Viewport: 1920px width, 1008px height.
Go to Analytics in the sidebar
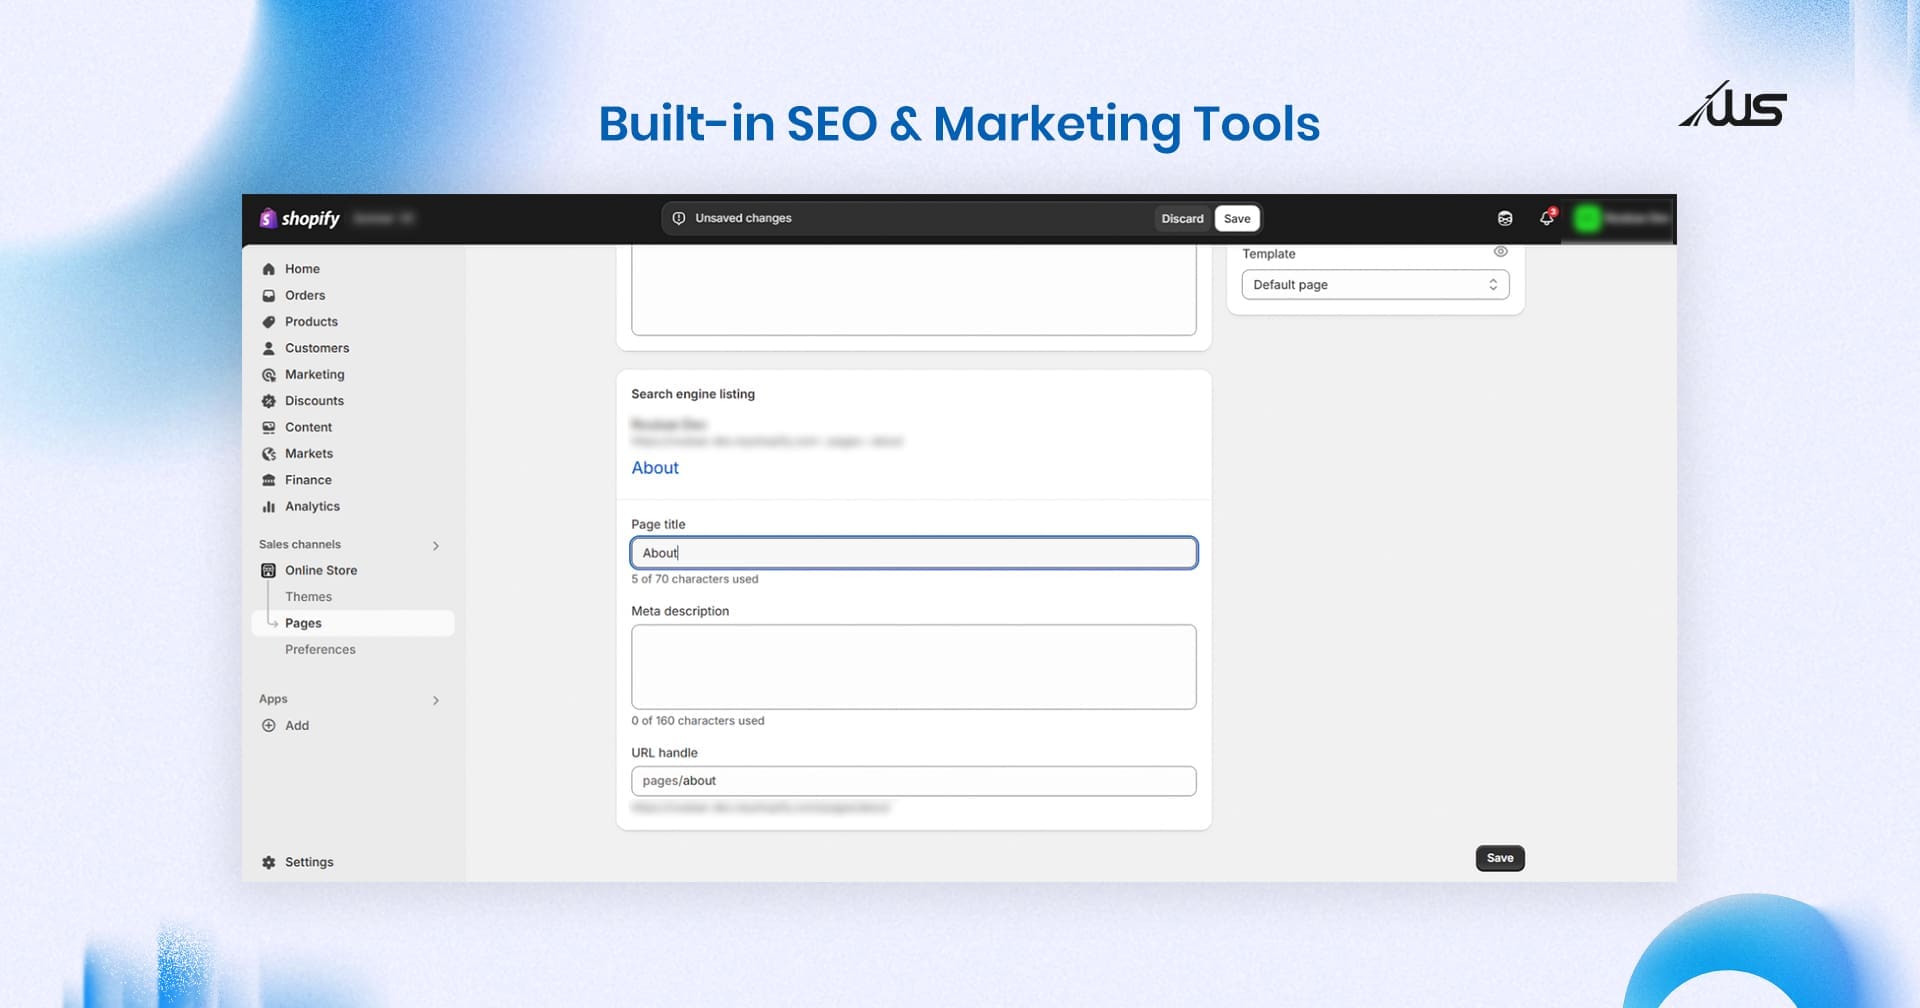[x=312, y=507]
